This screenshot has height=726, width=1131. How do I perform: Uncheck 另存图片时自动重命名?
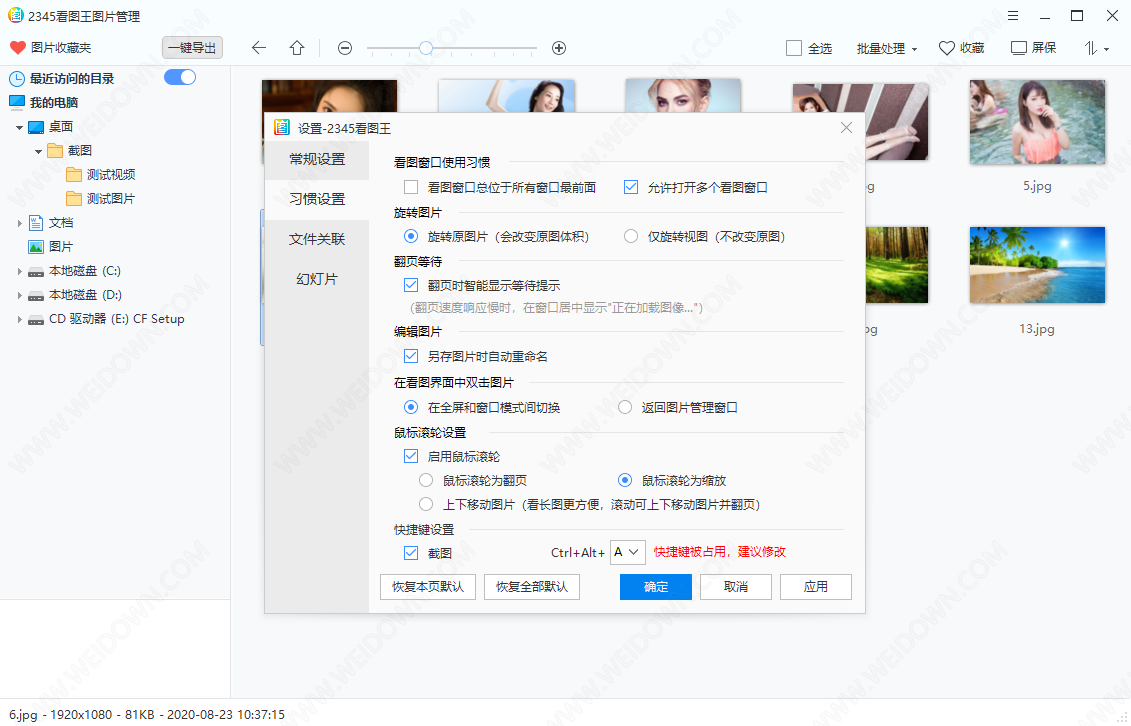411,356
